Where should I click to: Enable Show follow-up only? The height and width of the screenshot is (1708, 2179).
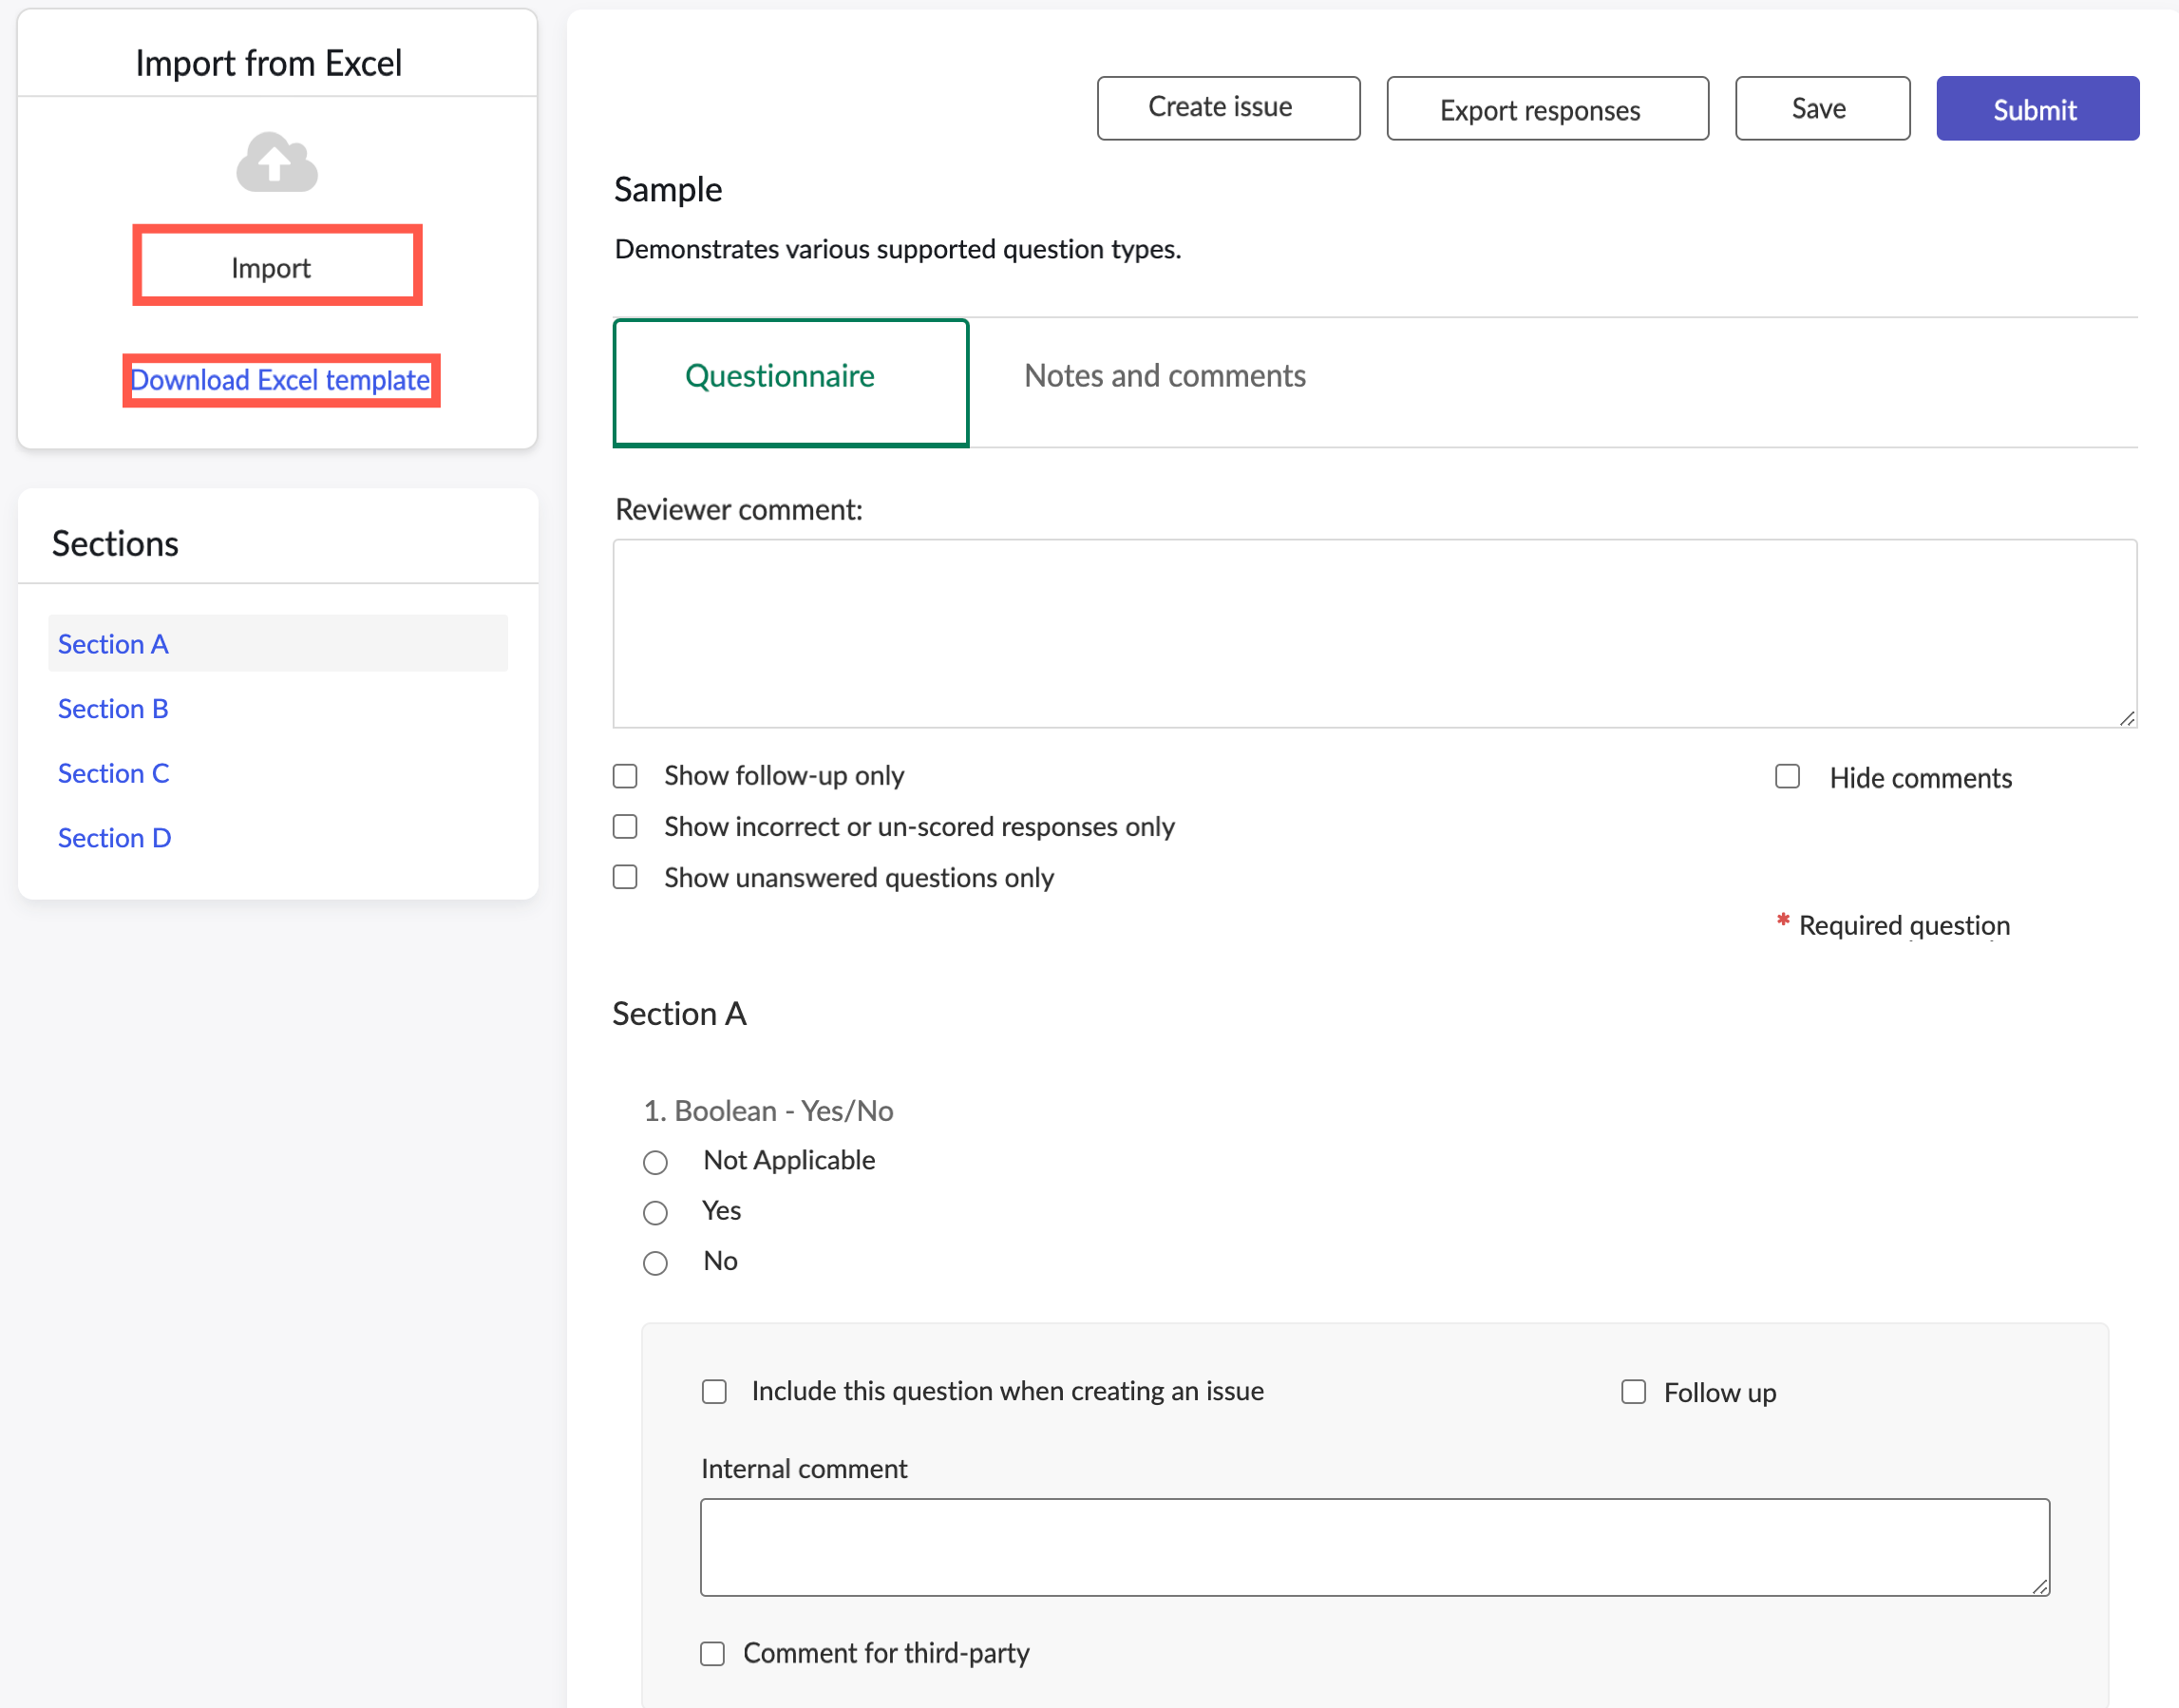tap(625, 776)
